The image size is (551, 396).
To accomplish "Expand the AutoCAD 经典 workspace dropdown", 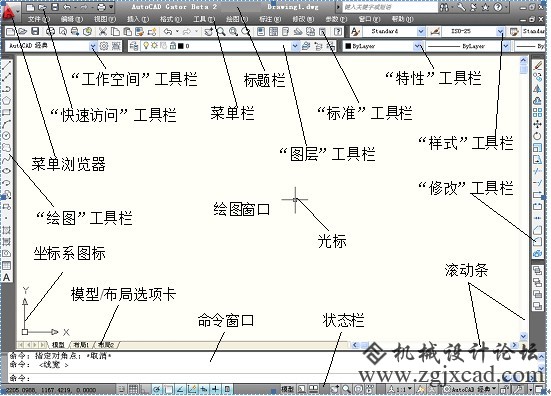I will tap(93, 46).
